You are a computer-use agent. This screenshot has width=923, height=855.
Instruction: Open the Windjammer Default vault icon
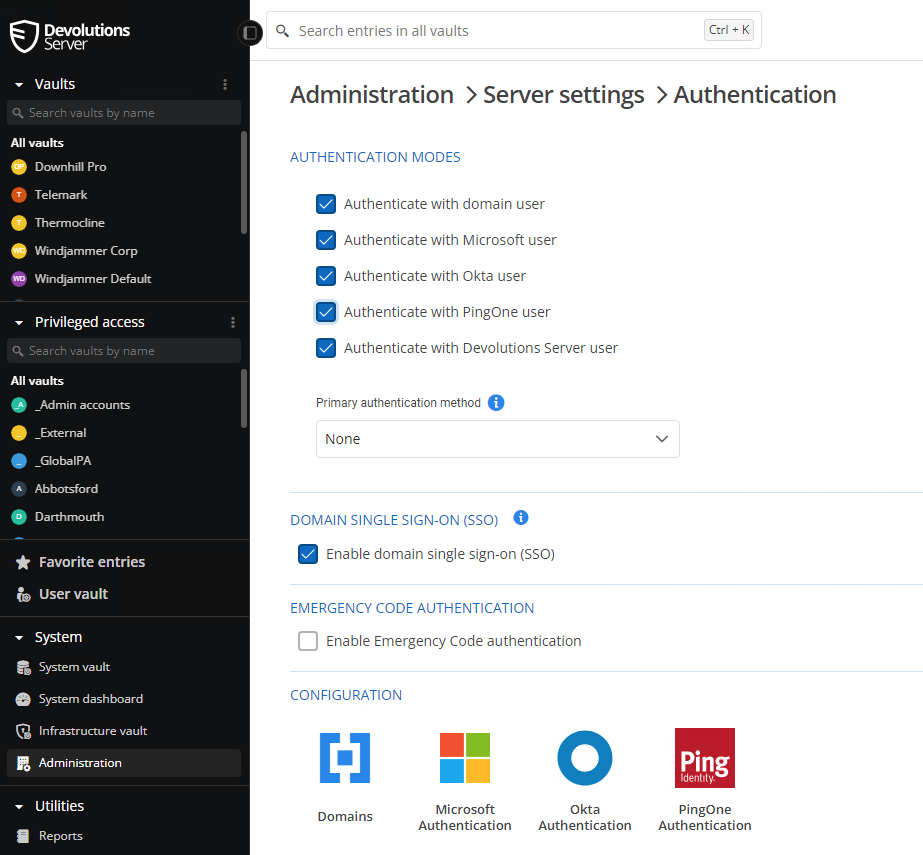pos(19,279)
